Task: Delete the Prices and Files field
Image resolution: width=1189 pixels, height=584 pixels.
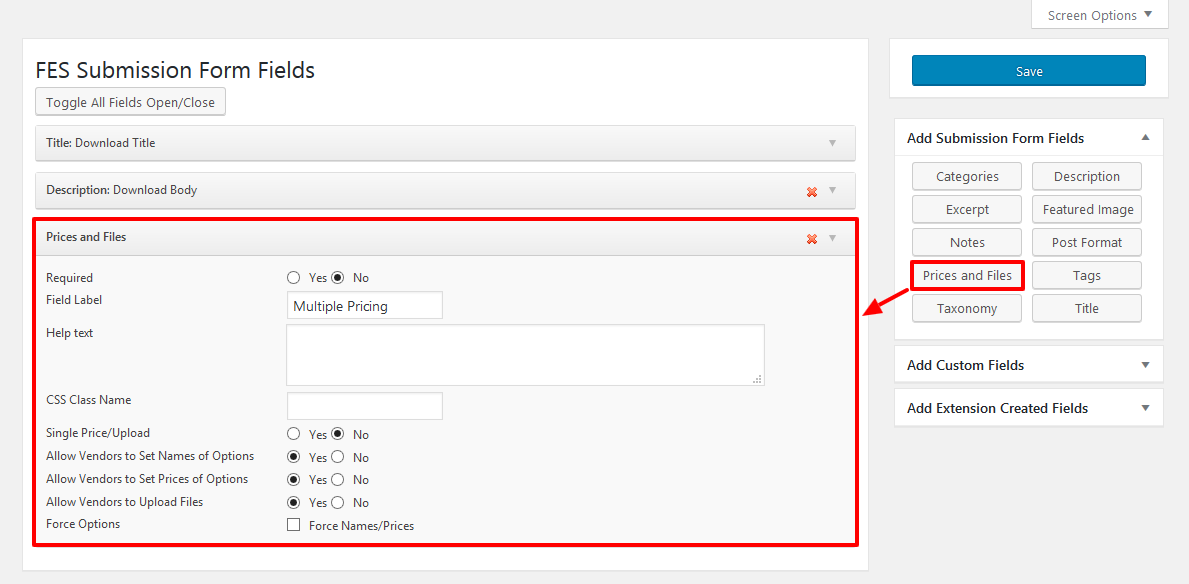Action: pos(812,239)
